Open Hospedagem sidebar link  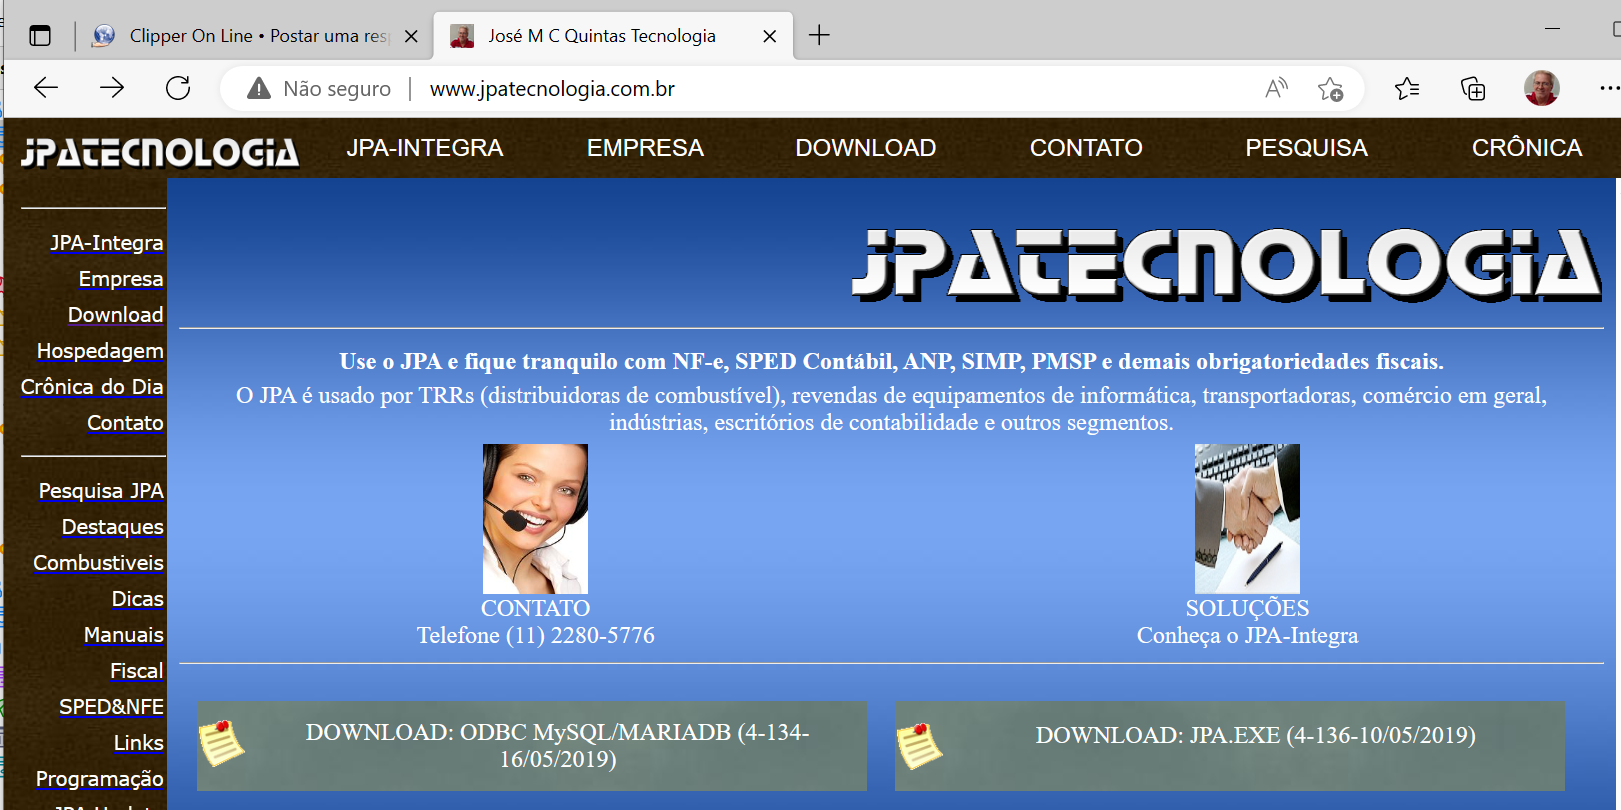[100, 351]
